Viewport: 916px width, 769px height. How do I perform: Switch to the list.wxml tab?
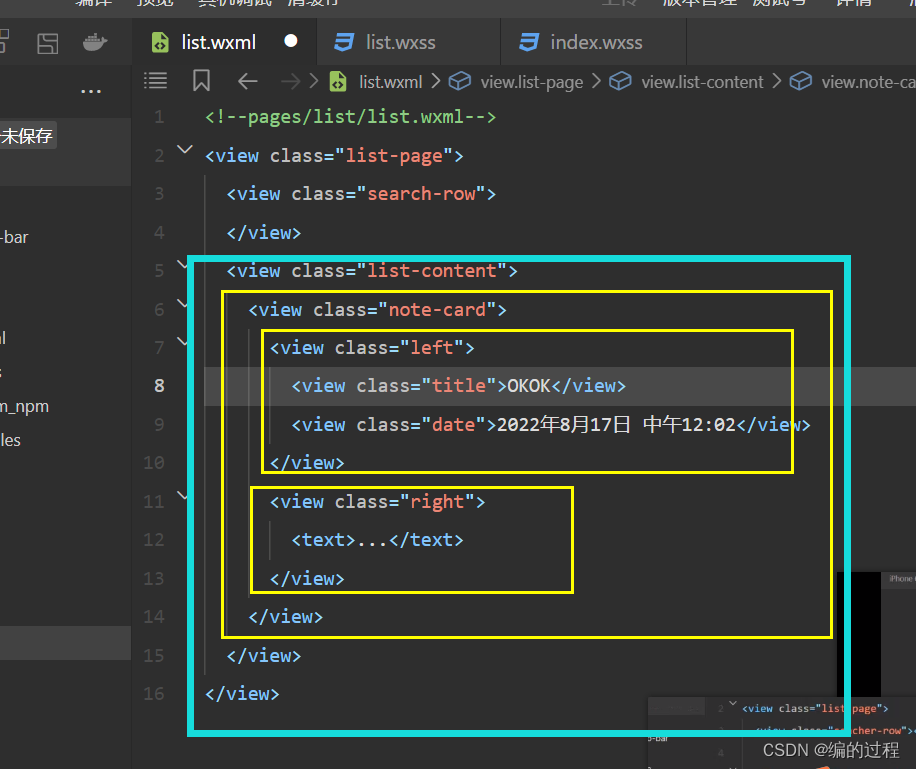[224, 42]
